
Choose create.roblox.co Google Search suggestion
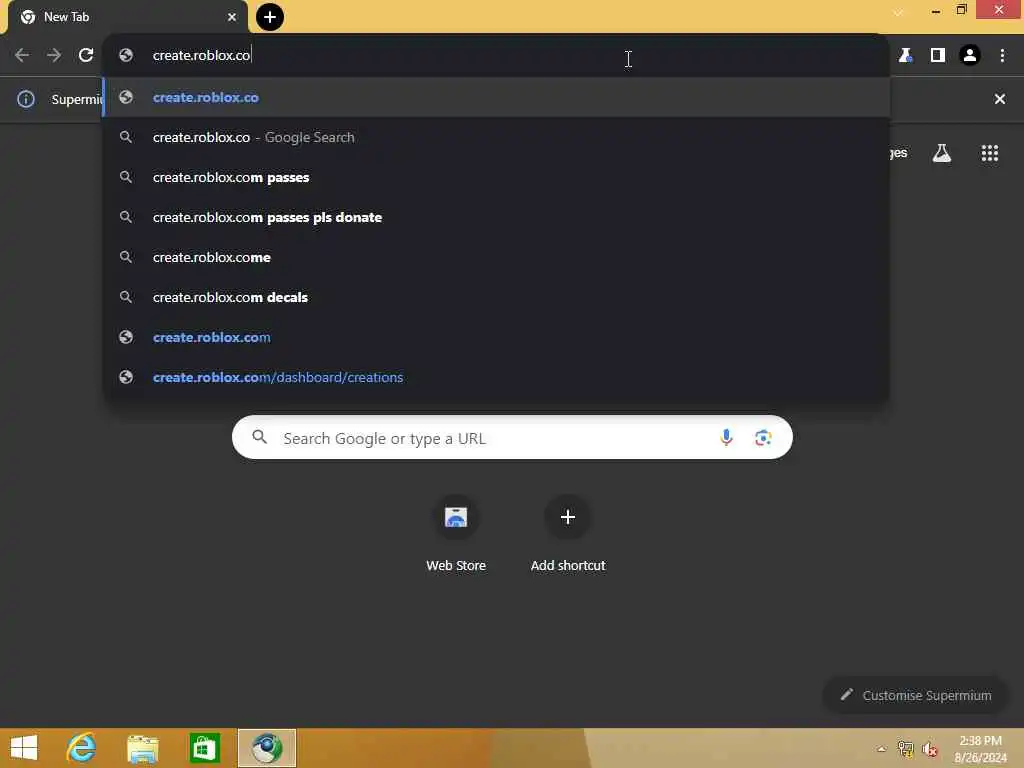tap(496, 137)
